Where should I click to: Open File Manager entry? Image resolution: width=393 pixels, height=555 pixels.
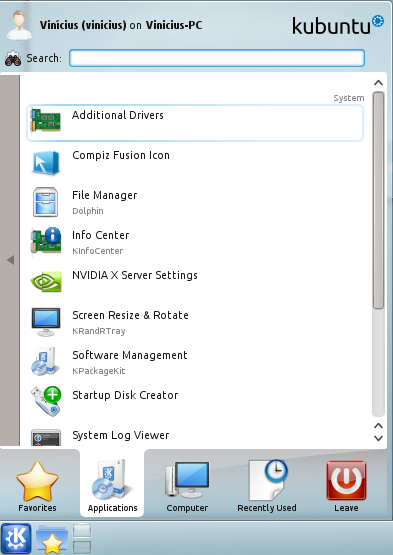(x=195, y=202)
